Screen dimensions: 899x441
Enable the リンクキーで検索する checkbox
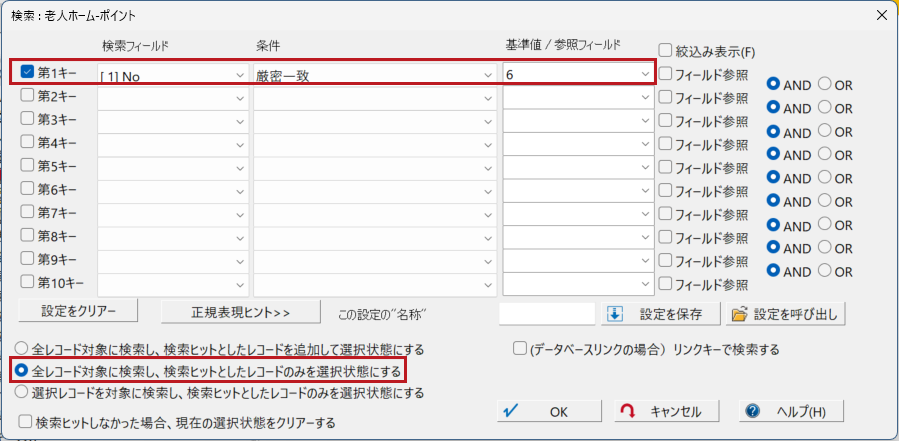tap(519, 349)
